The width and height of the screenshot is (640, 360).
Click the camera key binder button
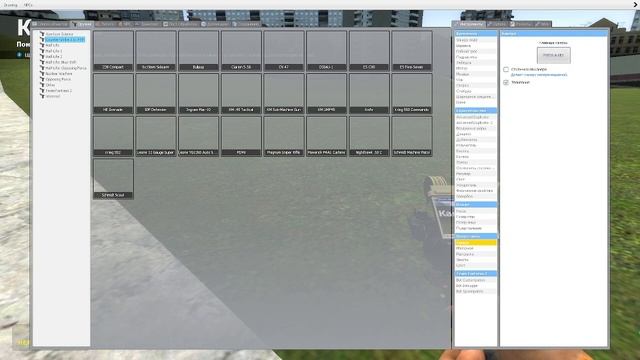[553, 55]
